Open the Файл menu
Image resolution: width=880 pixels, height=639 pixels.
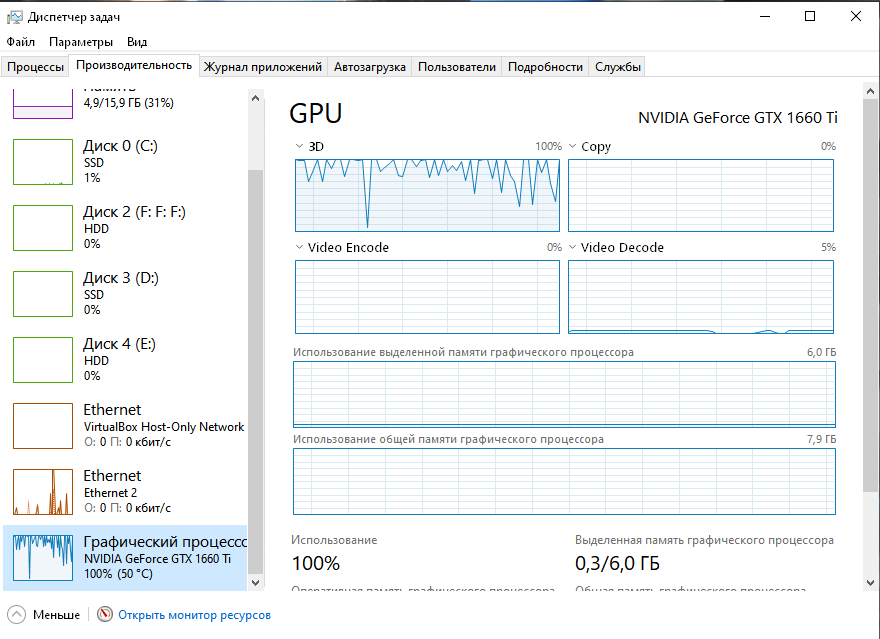[21, 42]
